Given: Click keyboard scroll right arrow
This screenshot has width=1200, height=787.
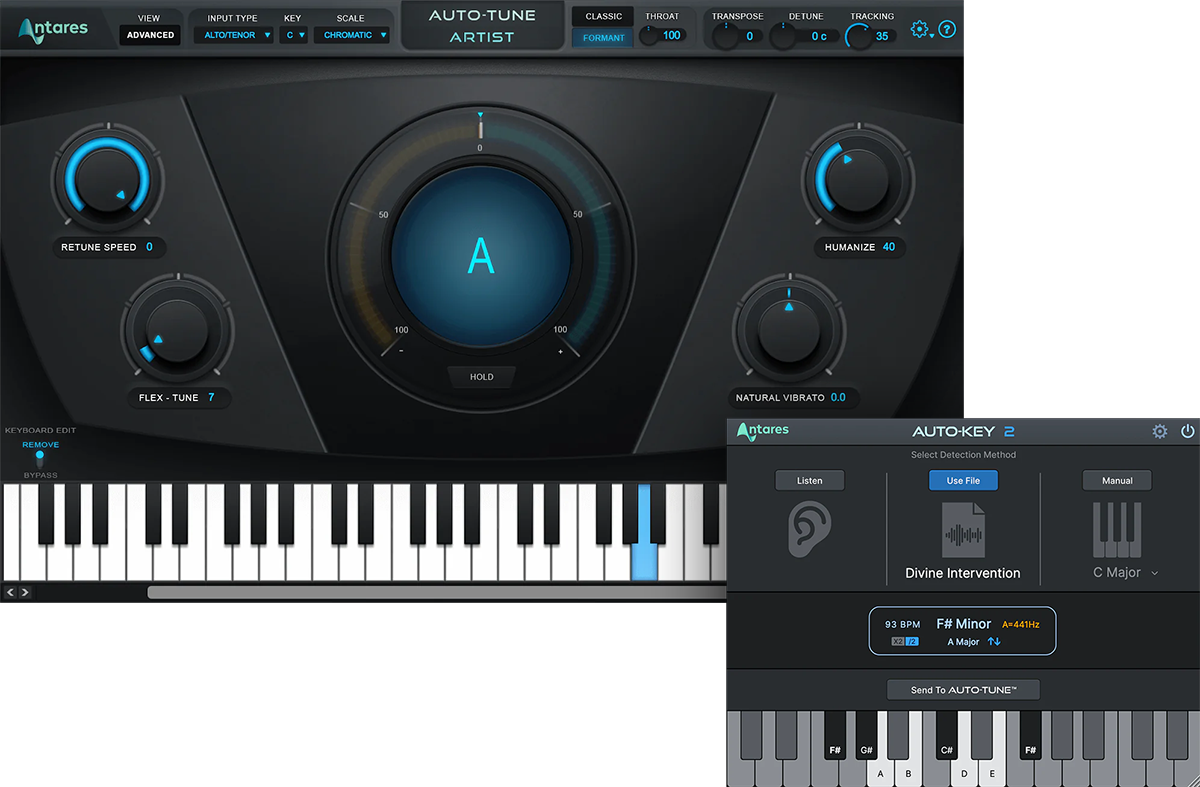Looking at the screenshot, I should [x=25, y=592].
